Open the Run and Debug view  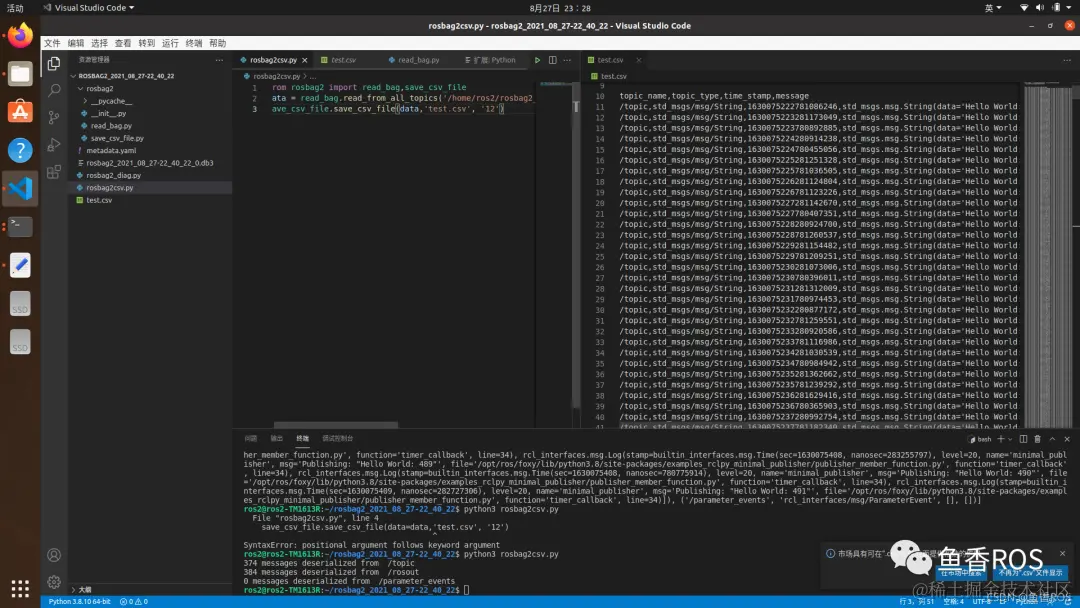click(54, 145)
